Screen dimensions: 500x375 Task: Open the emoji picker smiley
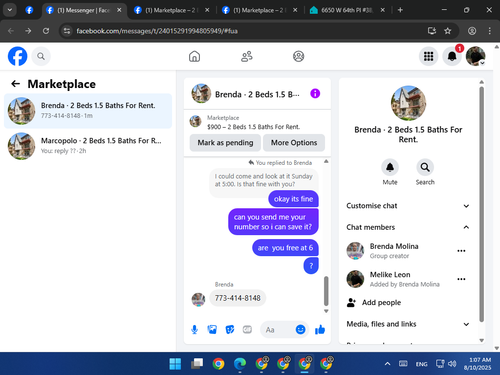click(300, 330)
